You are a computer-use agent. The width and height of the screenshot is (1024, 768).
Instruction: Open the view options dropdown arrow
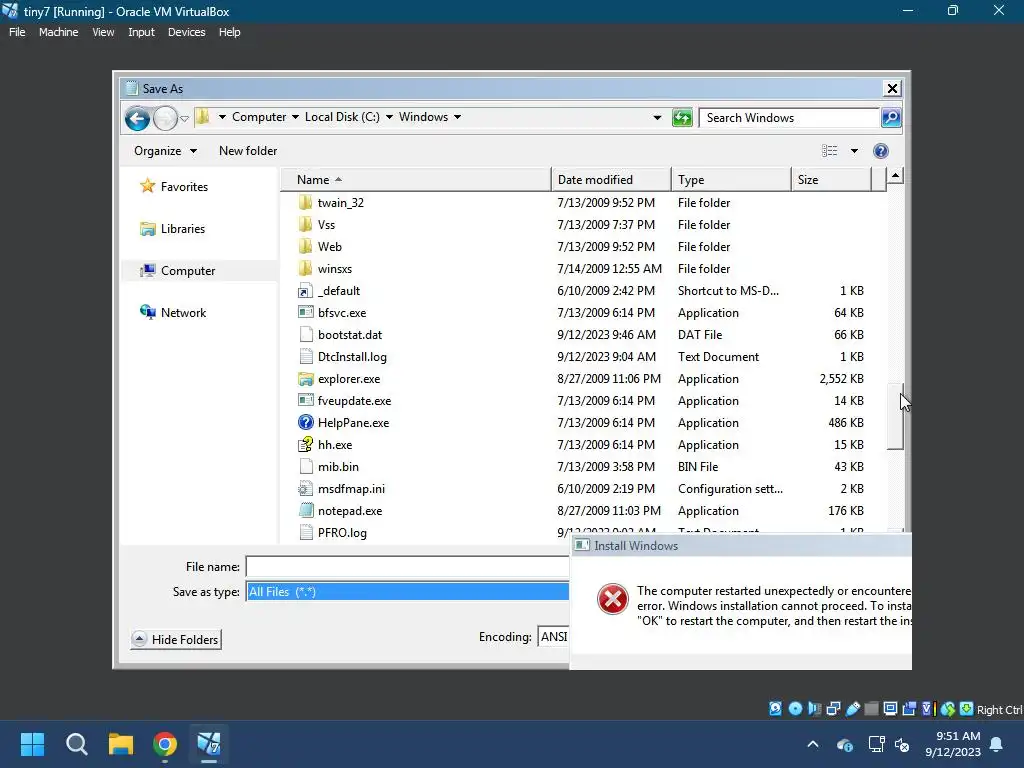854,151
